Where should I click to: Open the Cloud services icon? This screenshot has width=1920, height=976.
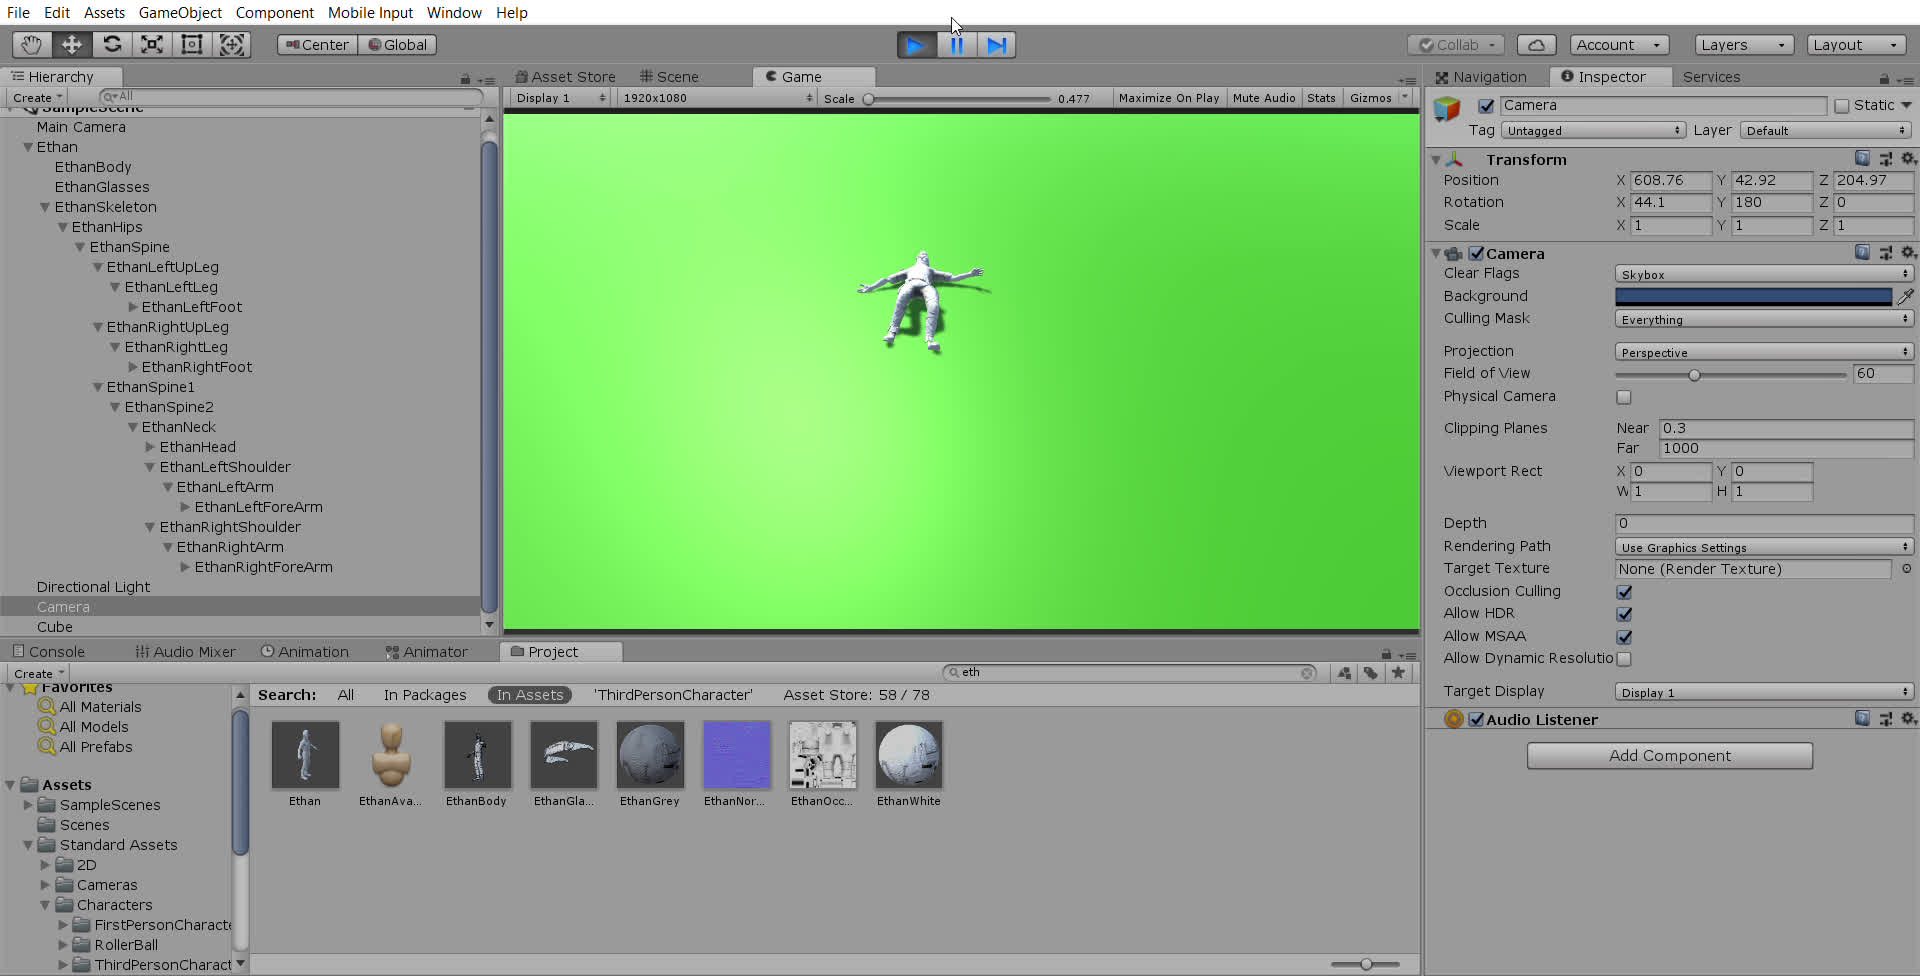click(x=1536, y=45)
